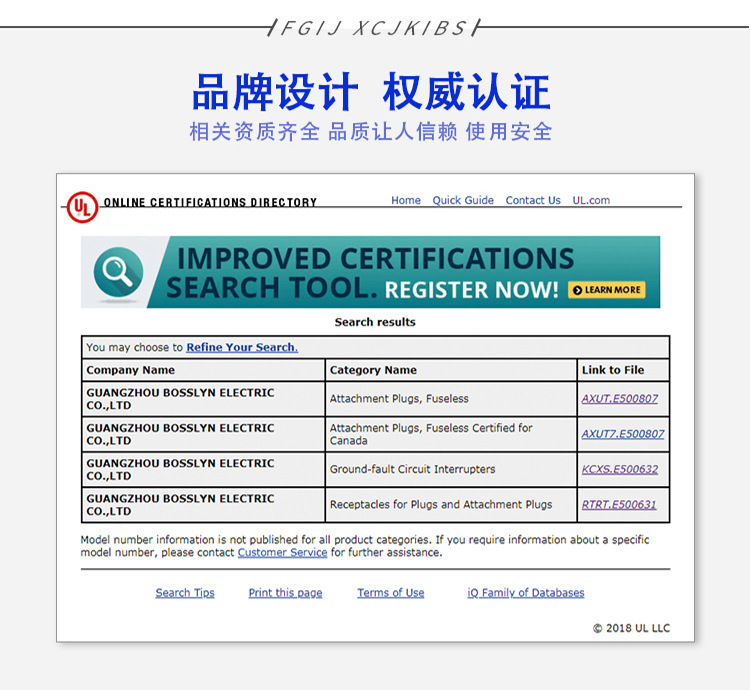Open file AXUT7.E500807
Viewport: 750px width, 690px height.
pos(623,434)
